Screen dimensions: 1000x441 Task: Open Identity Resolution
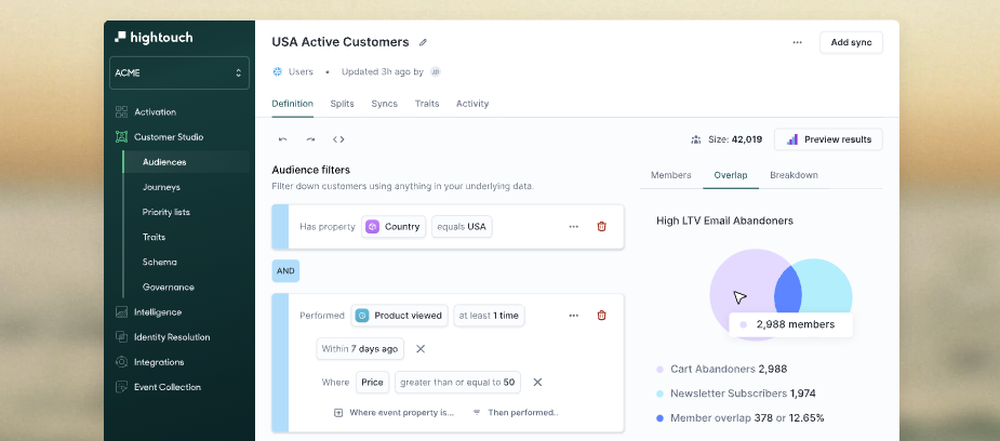pos(172,337)
